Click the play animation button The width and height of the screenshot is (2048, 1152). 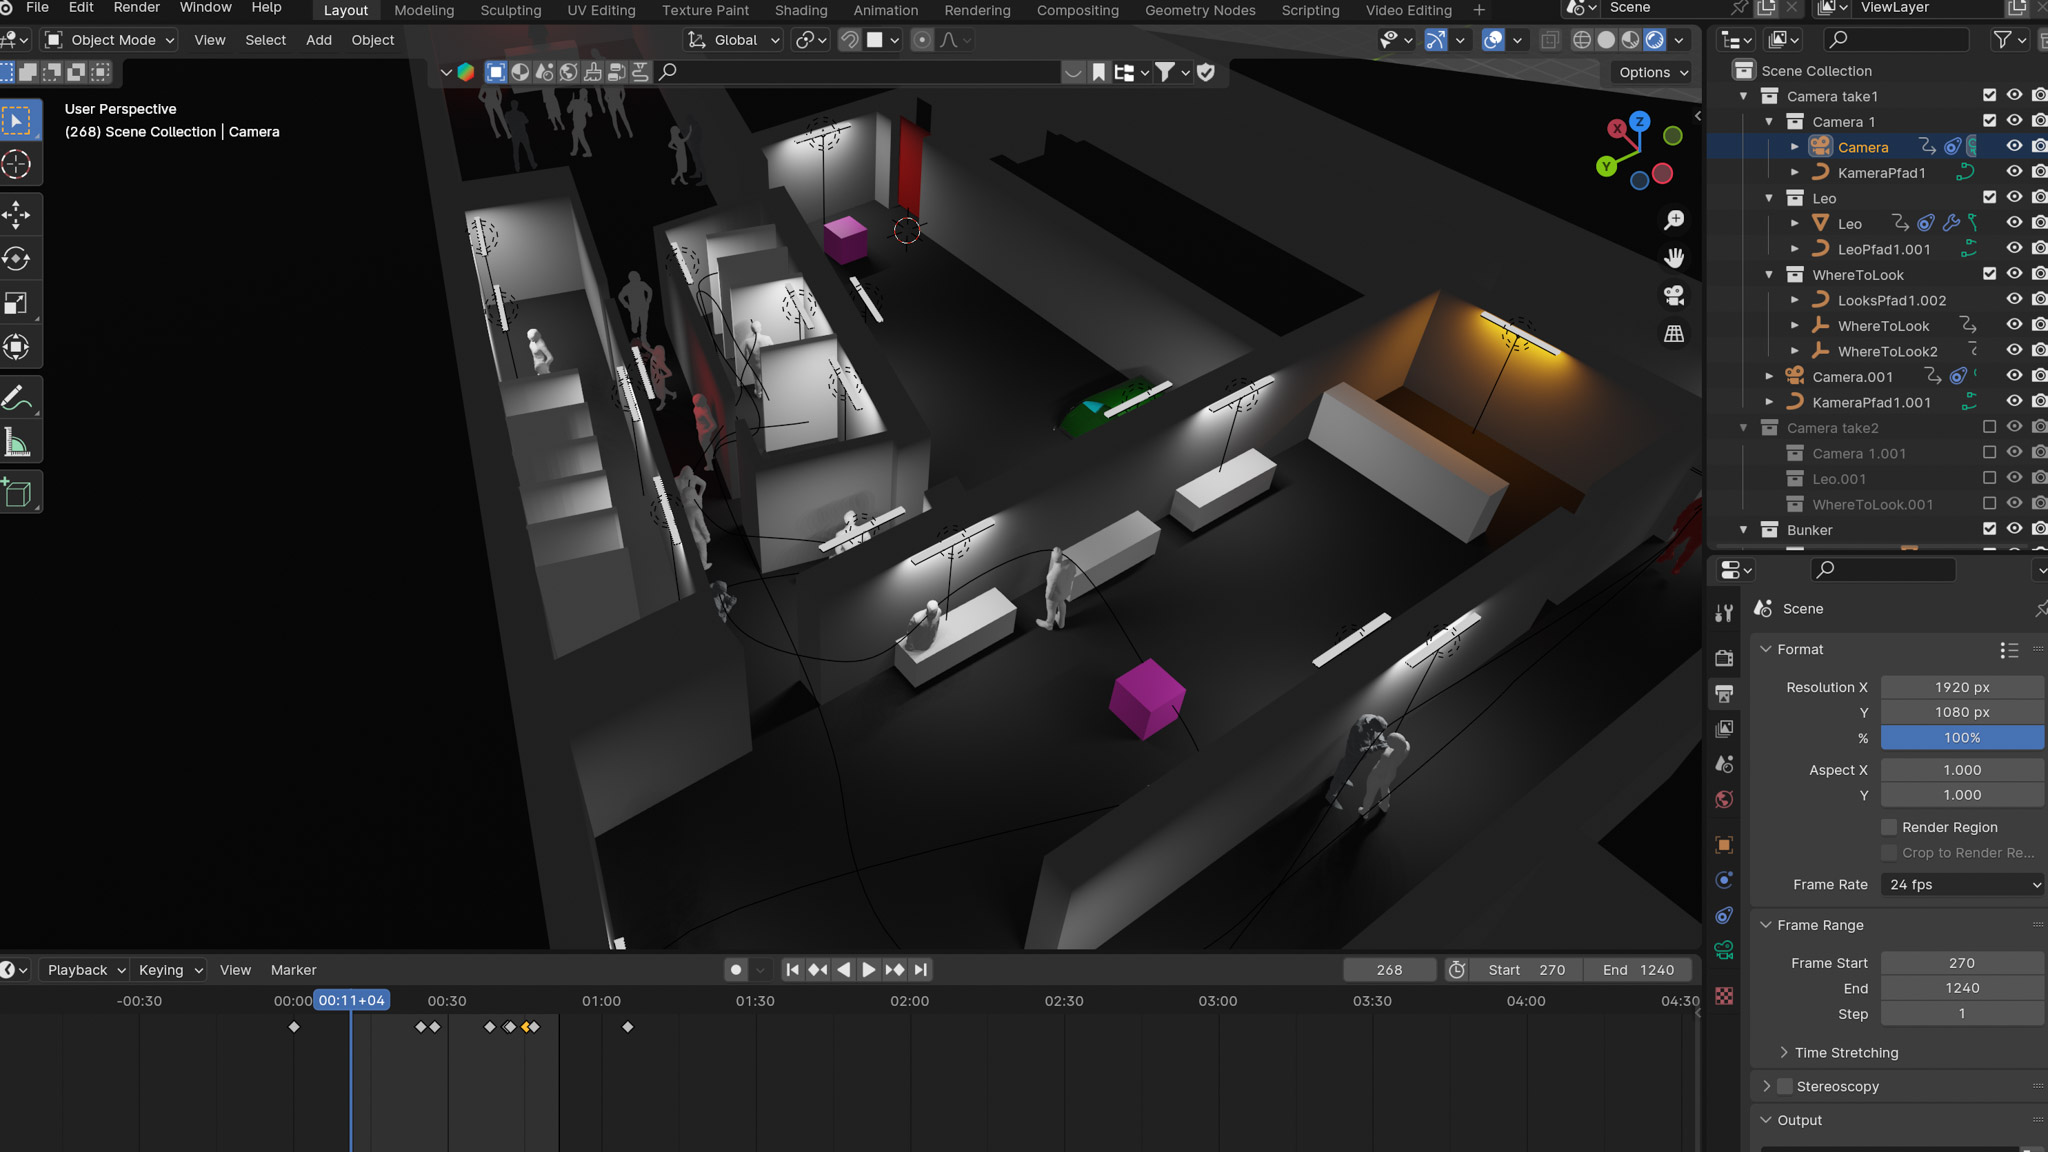(x=868, y=970)
